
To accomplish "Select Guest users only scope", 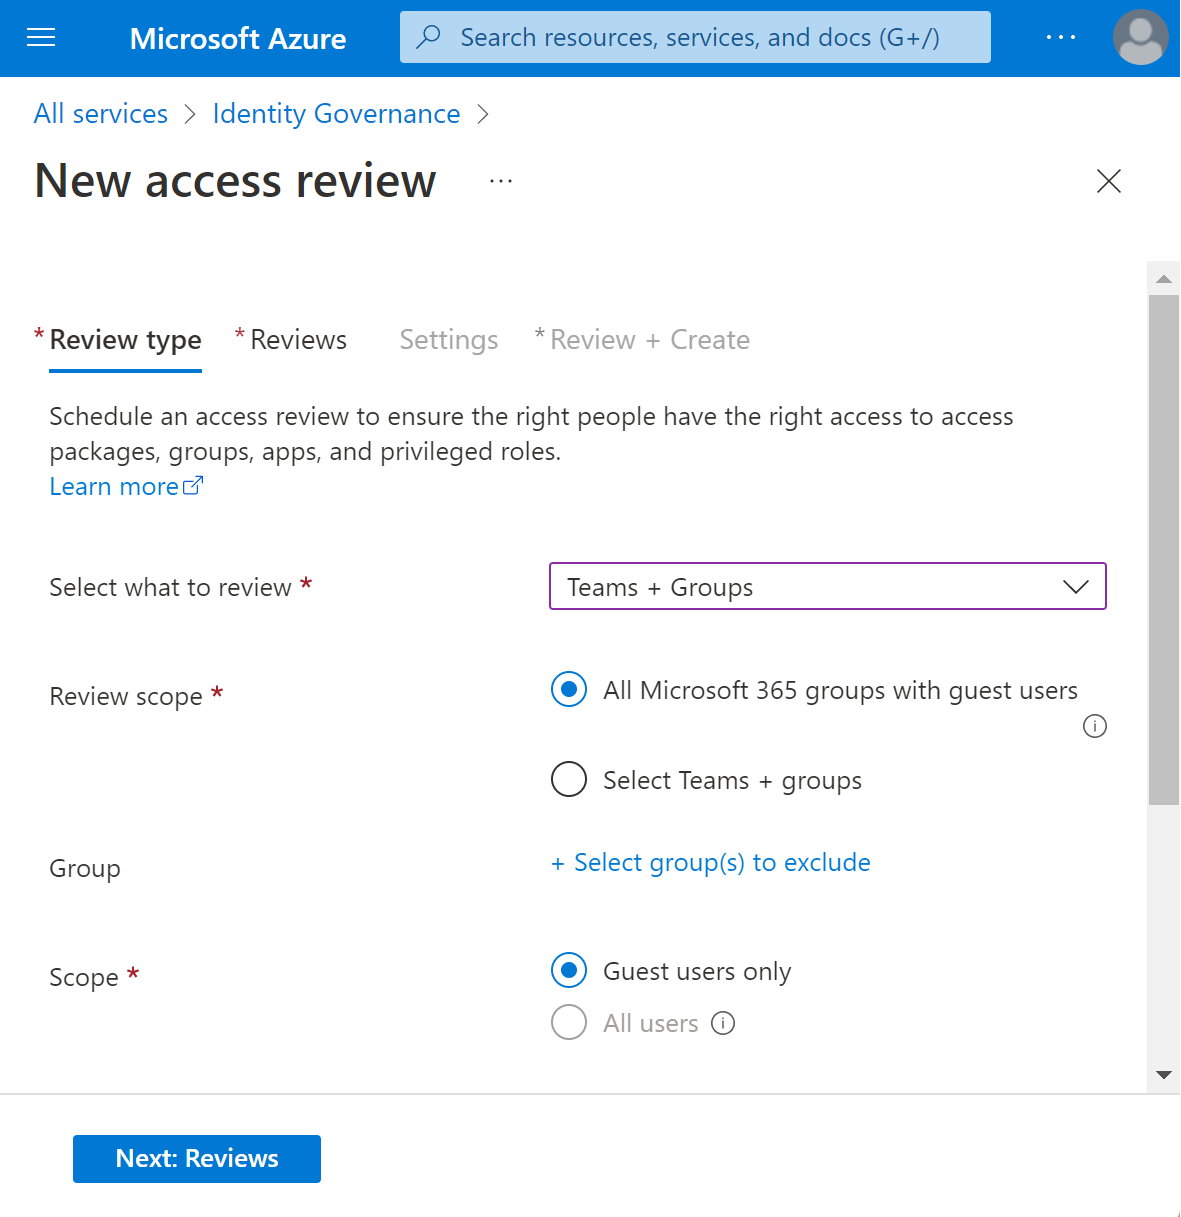I will pyautogui.click(x=569, y=970).
